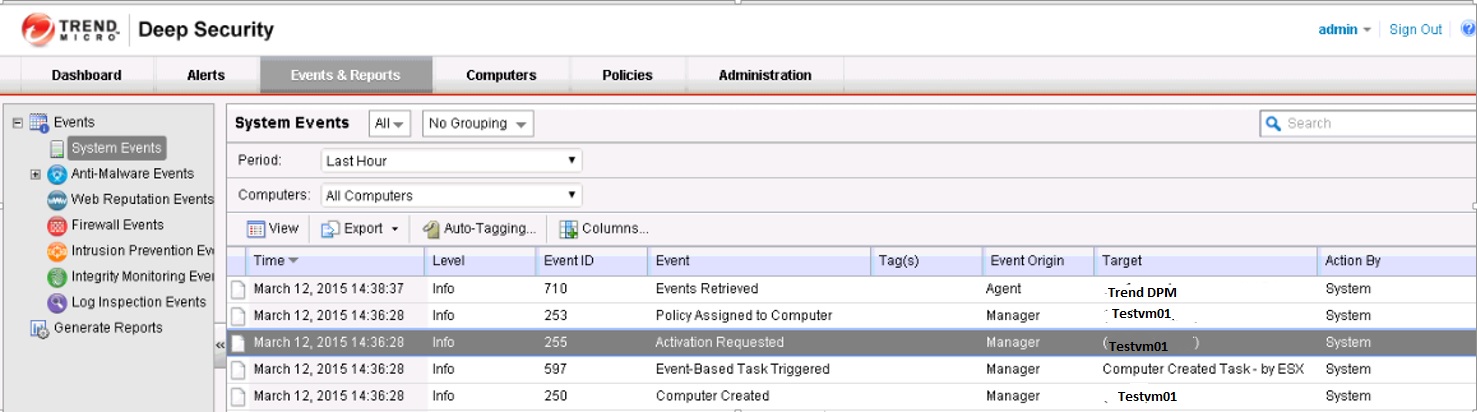Open the Columns chooser

(x=604, y=229)
